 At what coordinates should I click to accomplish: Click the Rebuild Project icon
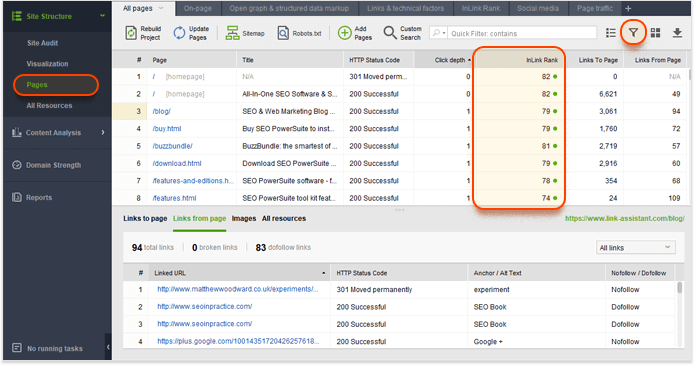(131, 33)
